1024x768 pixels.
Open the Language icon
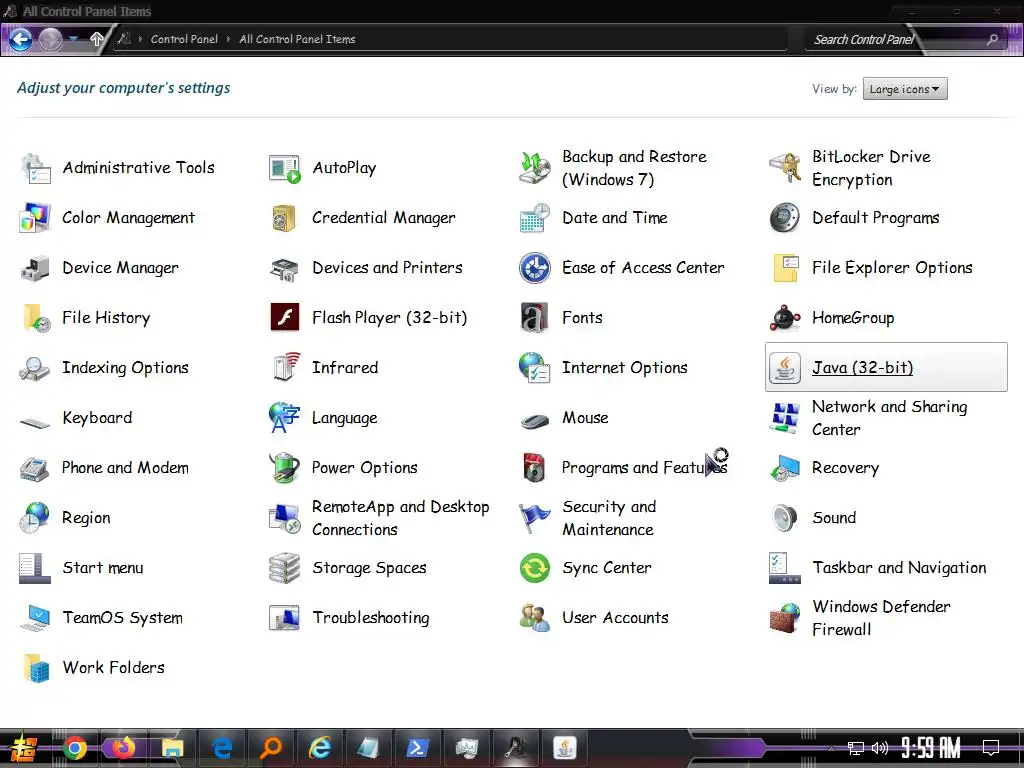[x=284, y=418]
